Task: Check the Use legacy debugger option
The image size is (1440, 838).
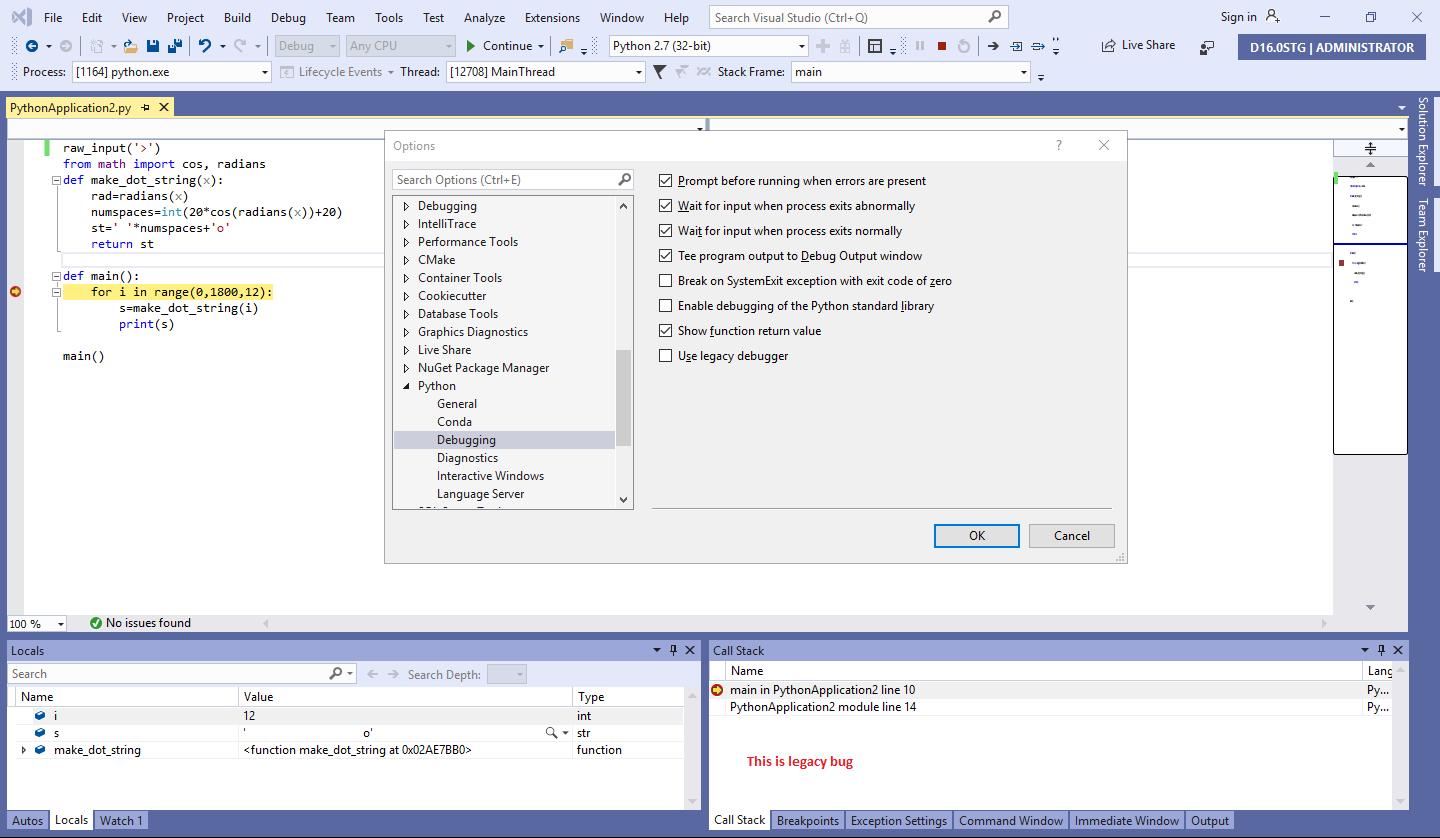Action: [x=666, y=355]
